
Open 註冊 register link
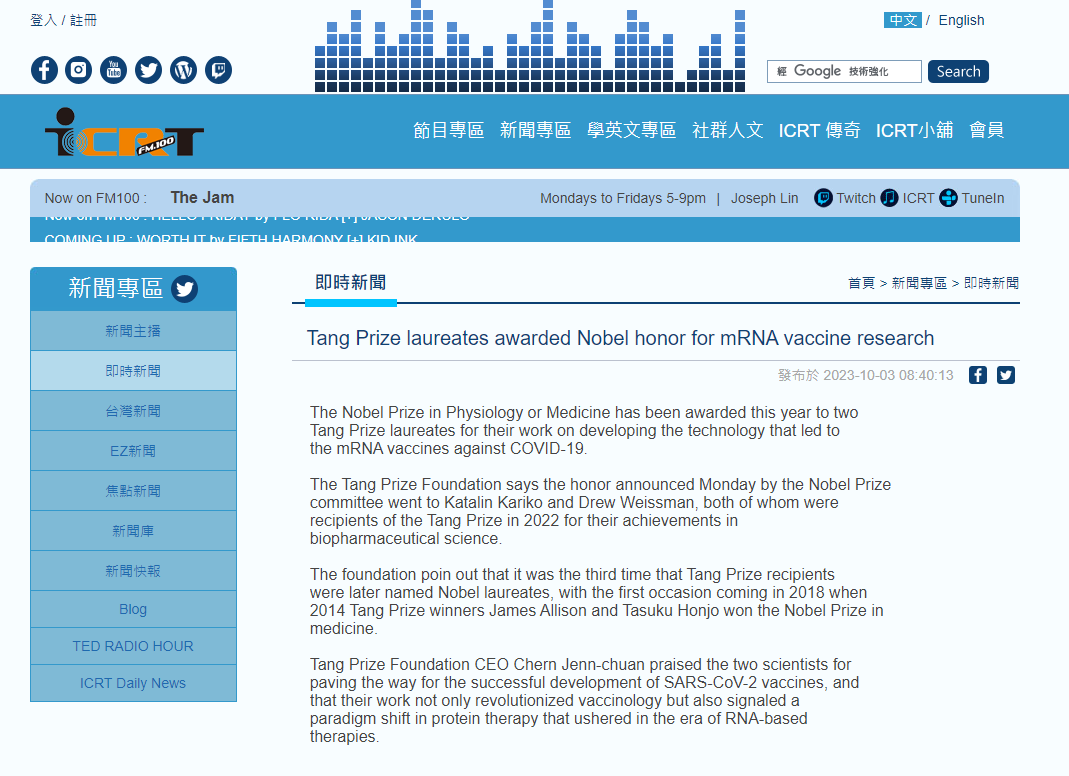point(83,20)
